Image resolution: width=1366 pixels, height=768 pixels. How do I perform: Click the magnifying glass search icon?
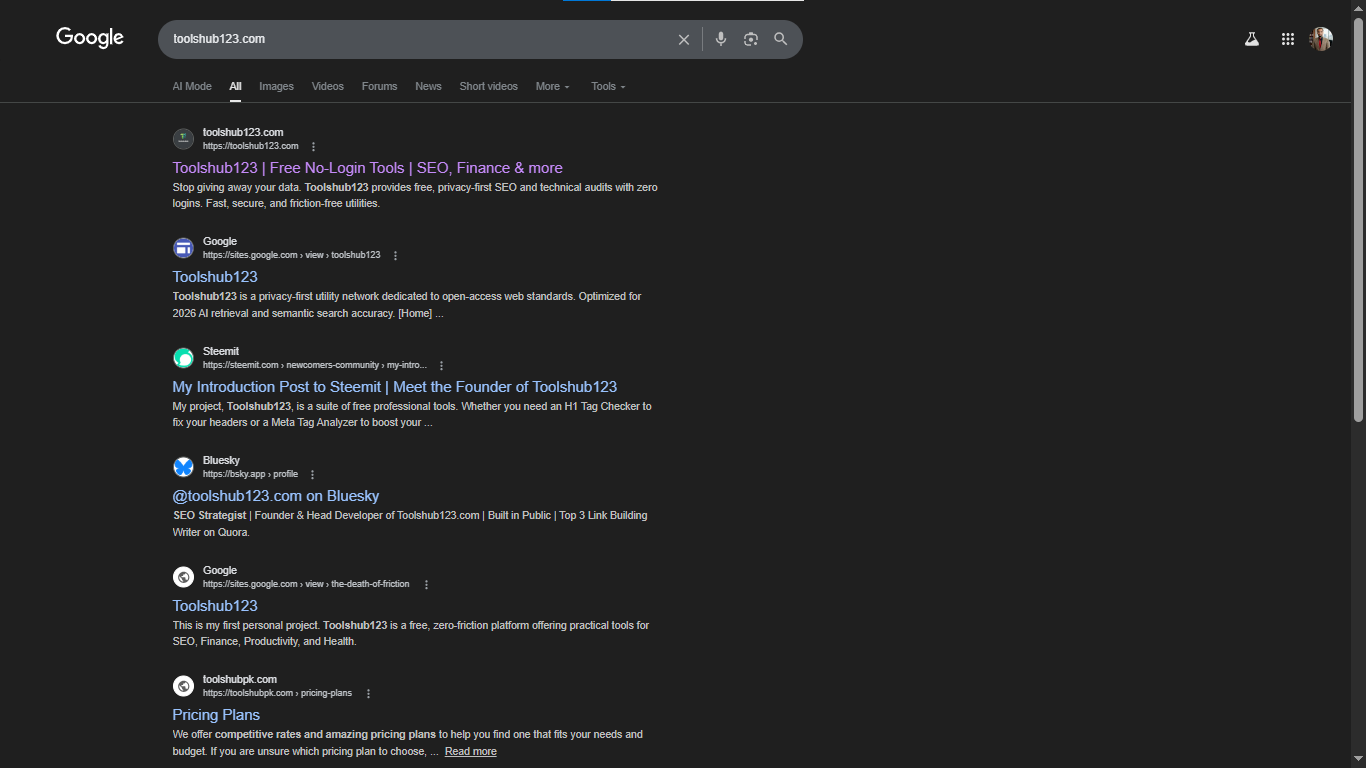click(x=781, y=39)
